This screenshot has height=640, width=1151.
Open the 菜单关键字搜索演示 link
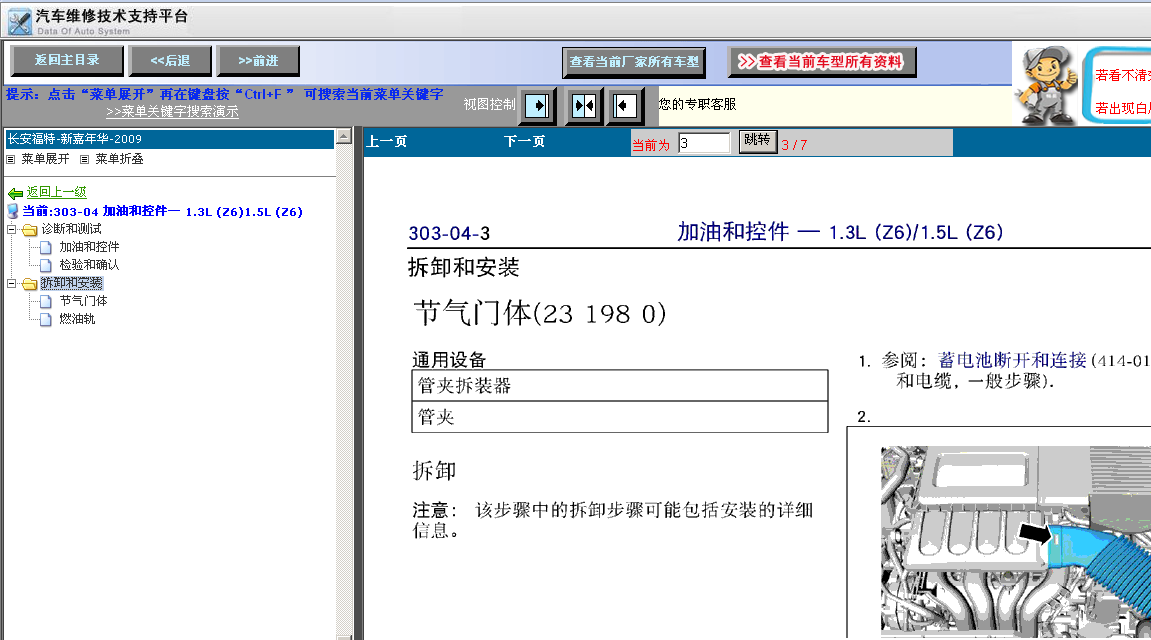[x=173, y=112]
